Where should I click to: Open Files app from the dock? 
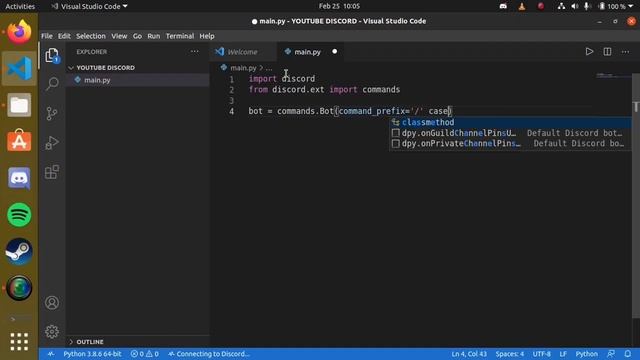19,105
